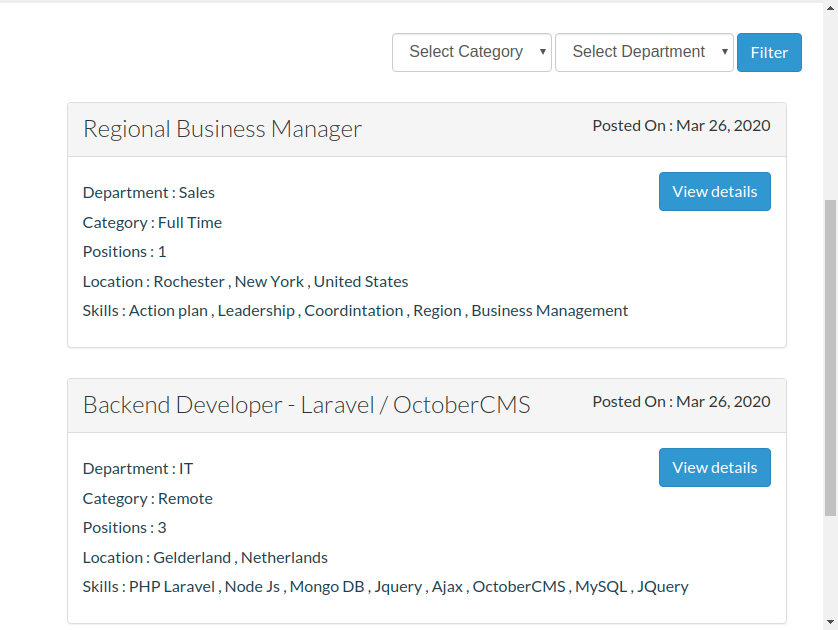Click the scrollbar up arrow

[x=831, y=8]
